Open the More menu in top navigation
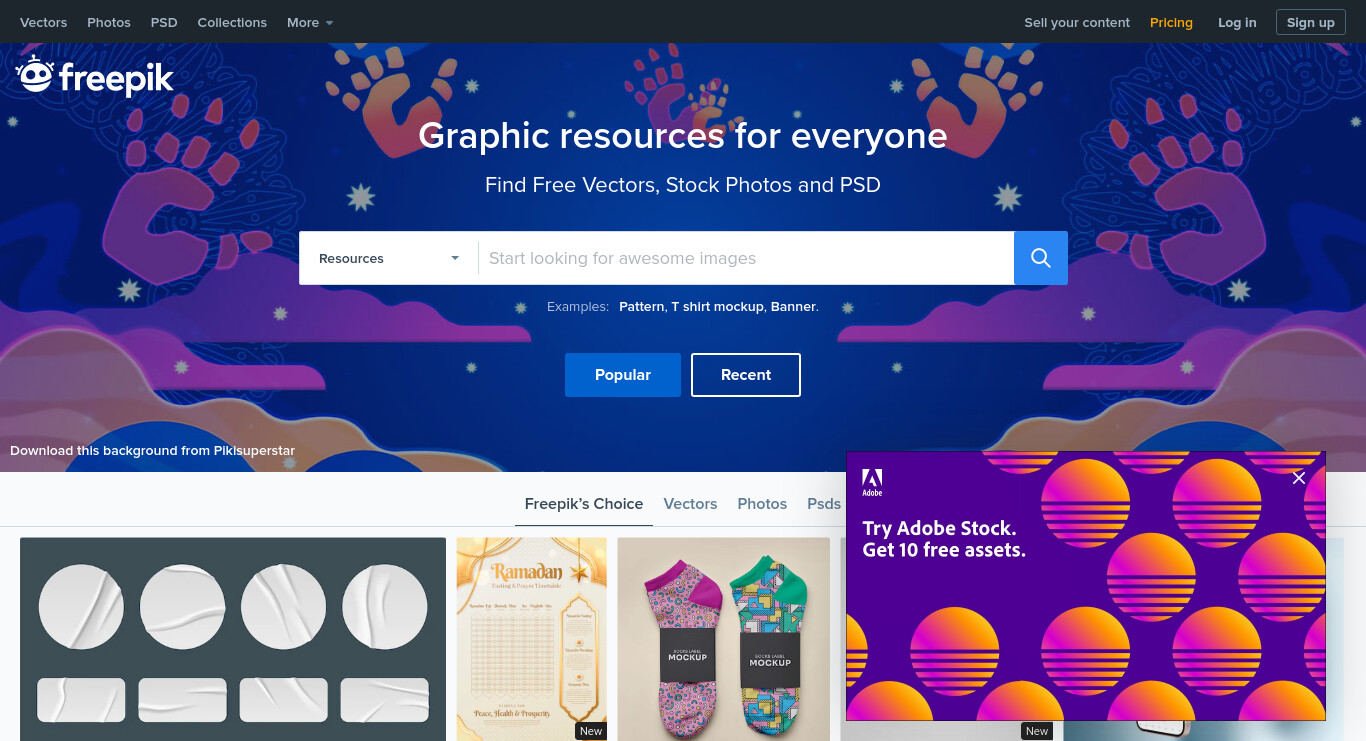Image resolution: width=1366 pixels, height=741 pixels. (310, 22)
